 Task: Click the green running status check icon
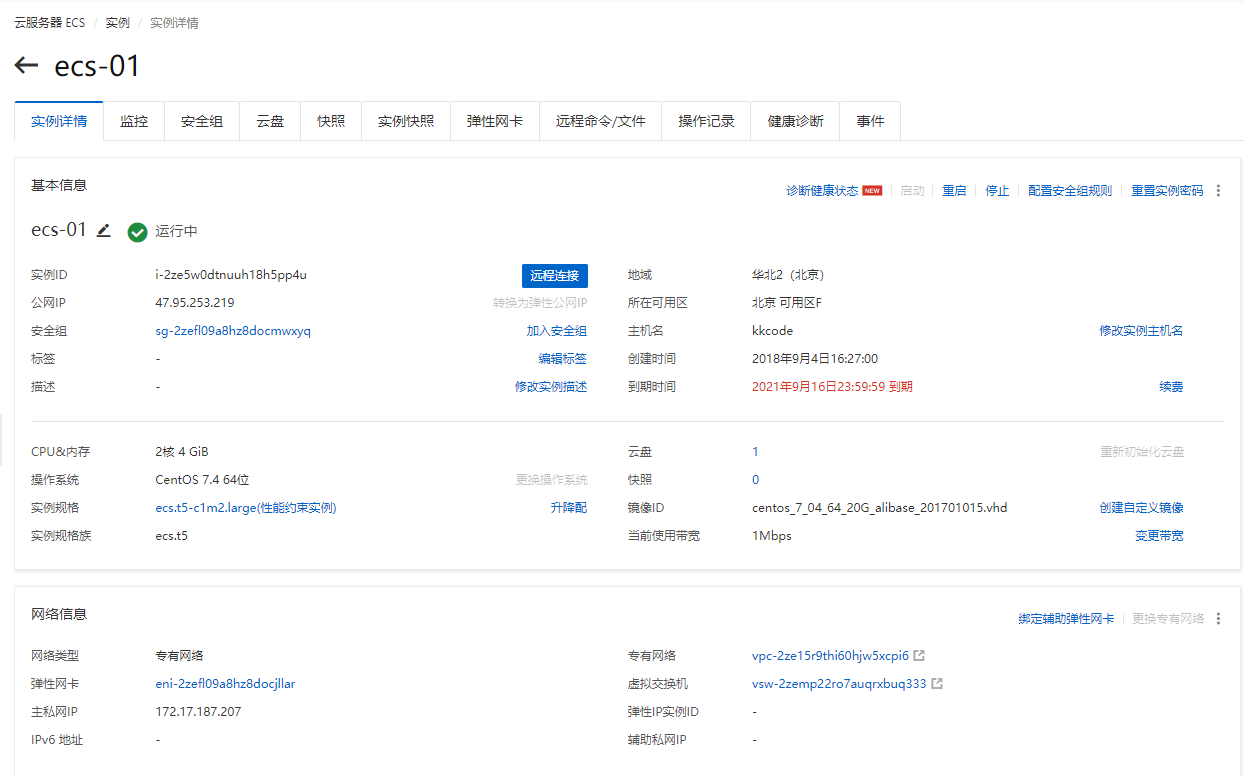tap(138, 232)
